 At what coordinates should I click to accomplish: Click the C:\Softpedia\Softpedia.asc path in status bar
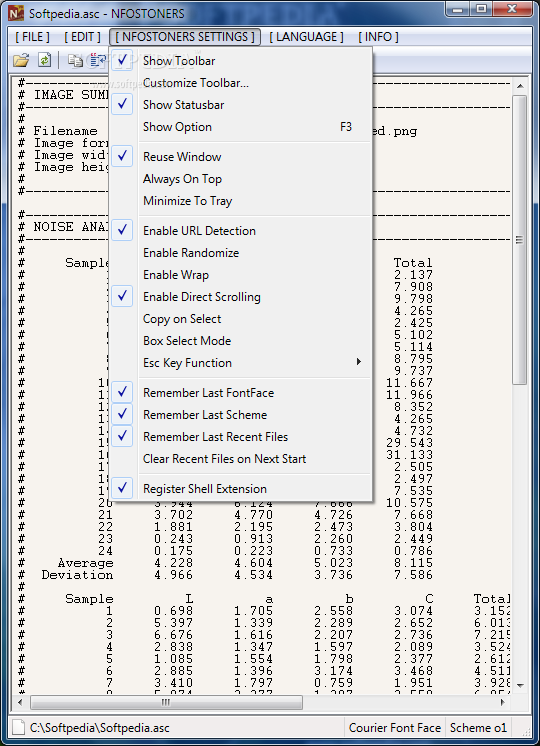[x=99, y=728]
